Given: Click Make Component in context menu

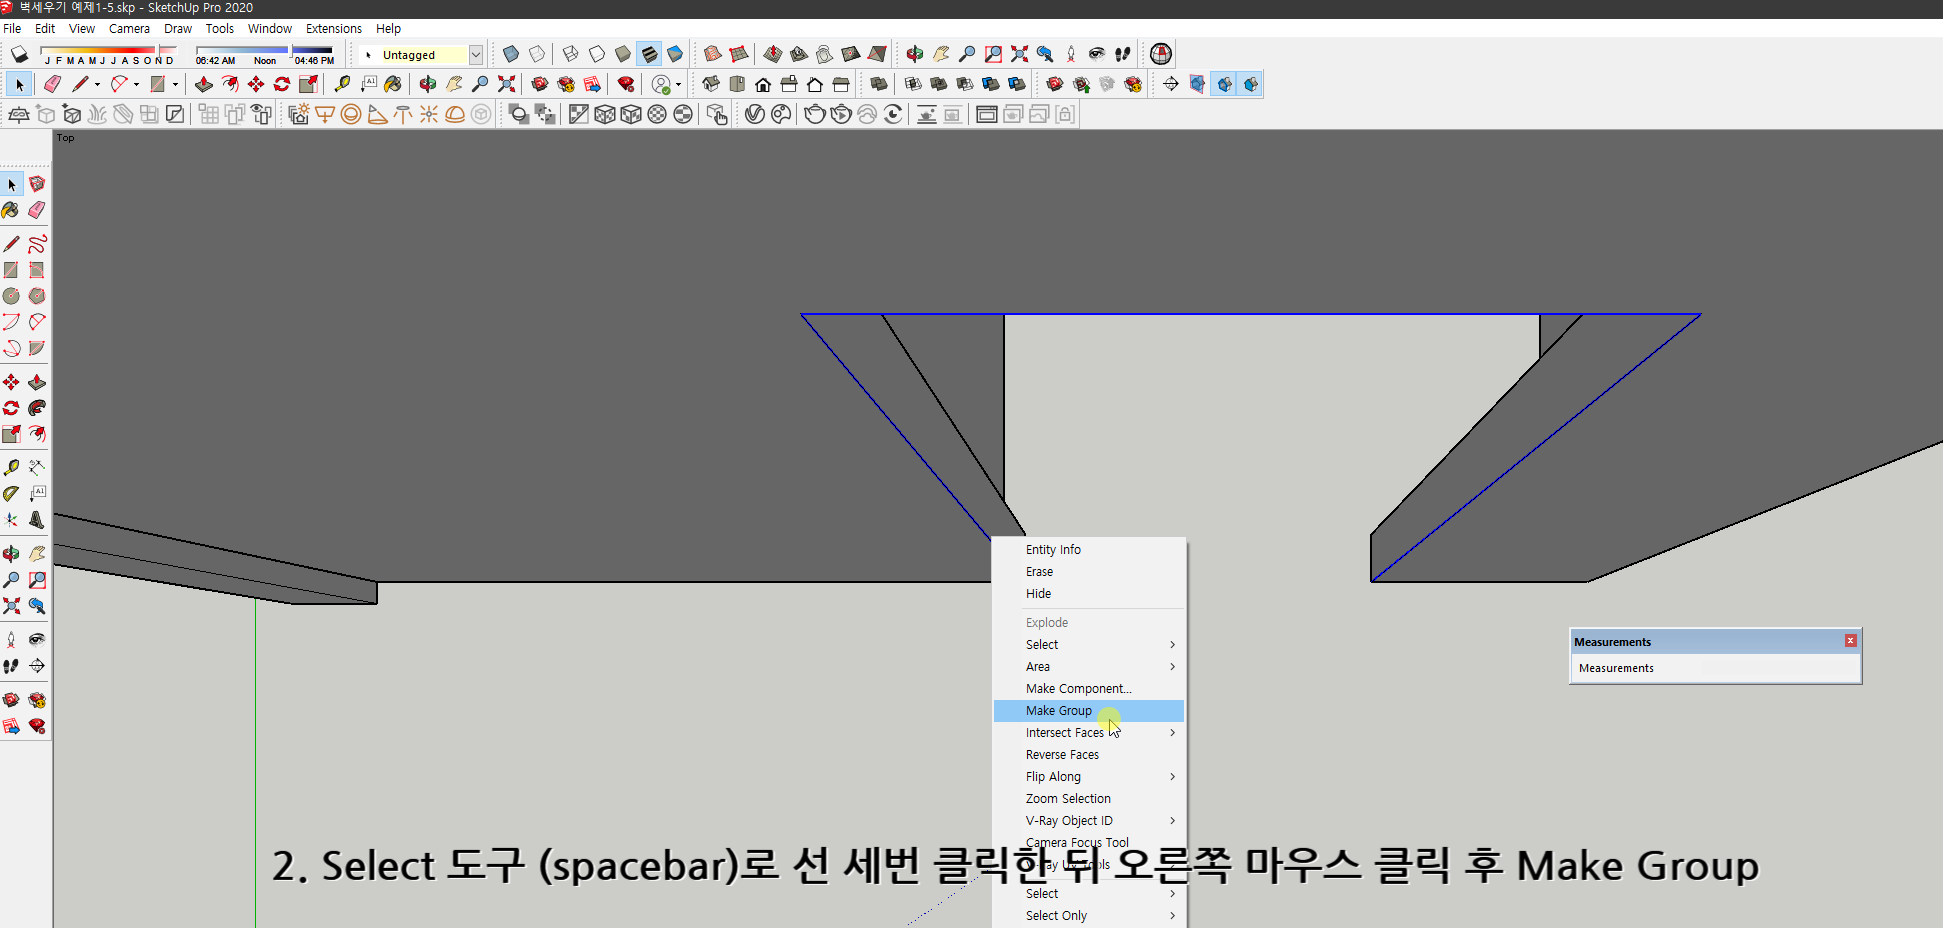Looking at the screenshot, I should click(1089, 689).
